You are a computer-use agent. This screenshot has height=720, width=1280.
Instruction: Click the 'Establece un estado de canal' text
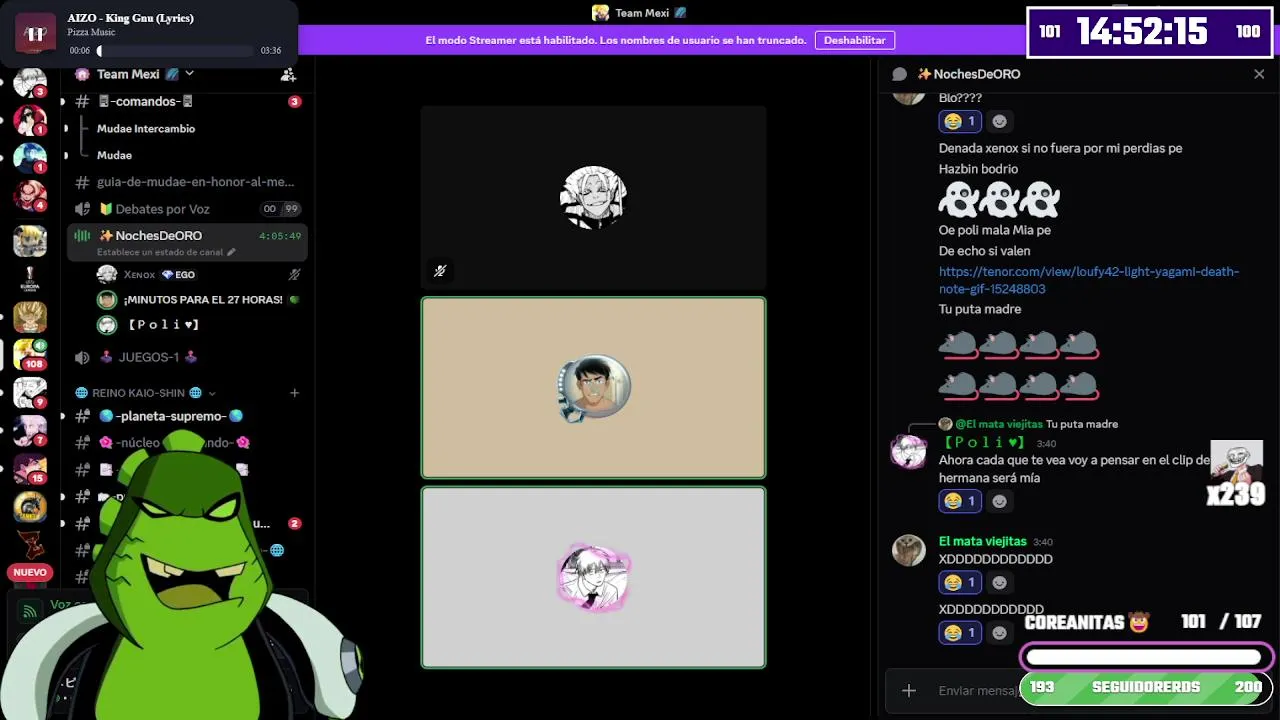[160, 252]
